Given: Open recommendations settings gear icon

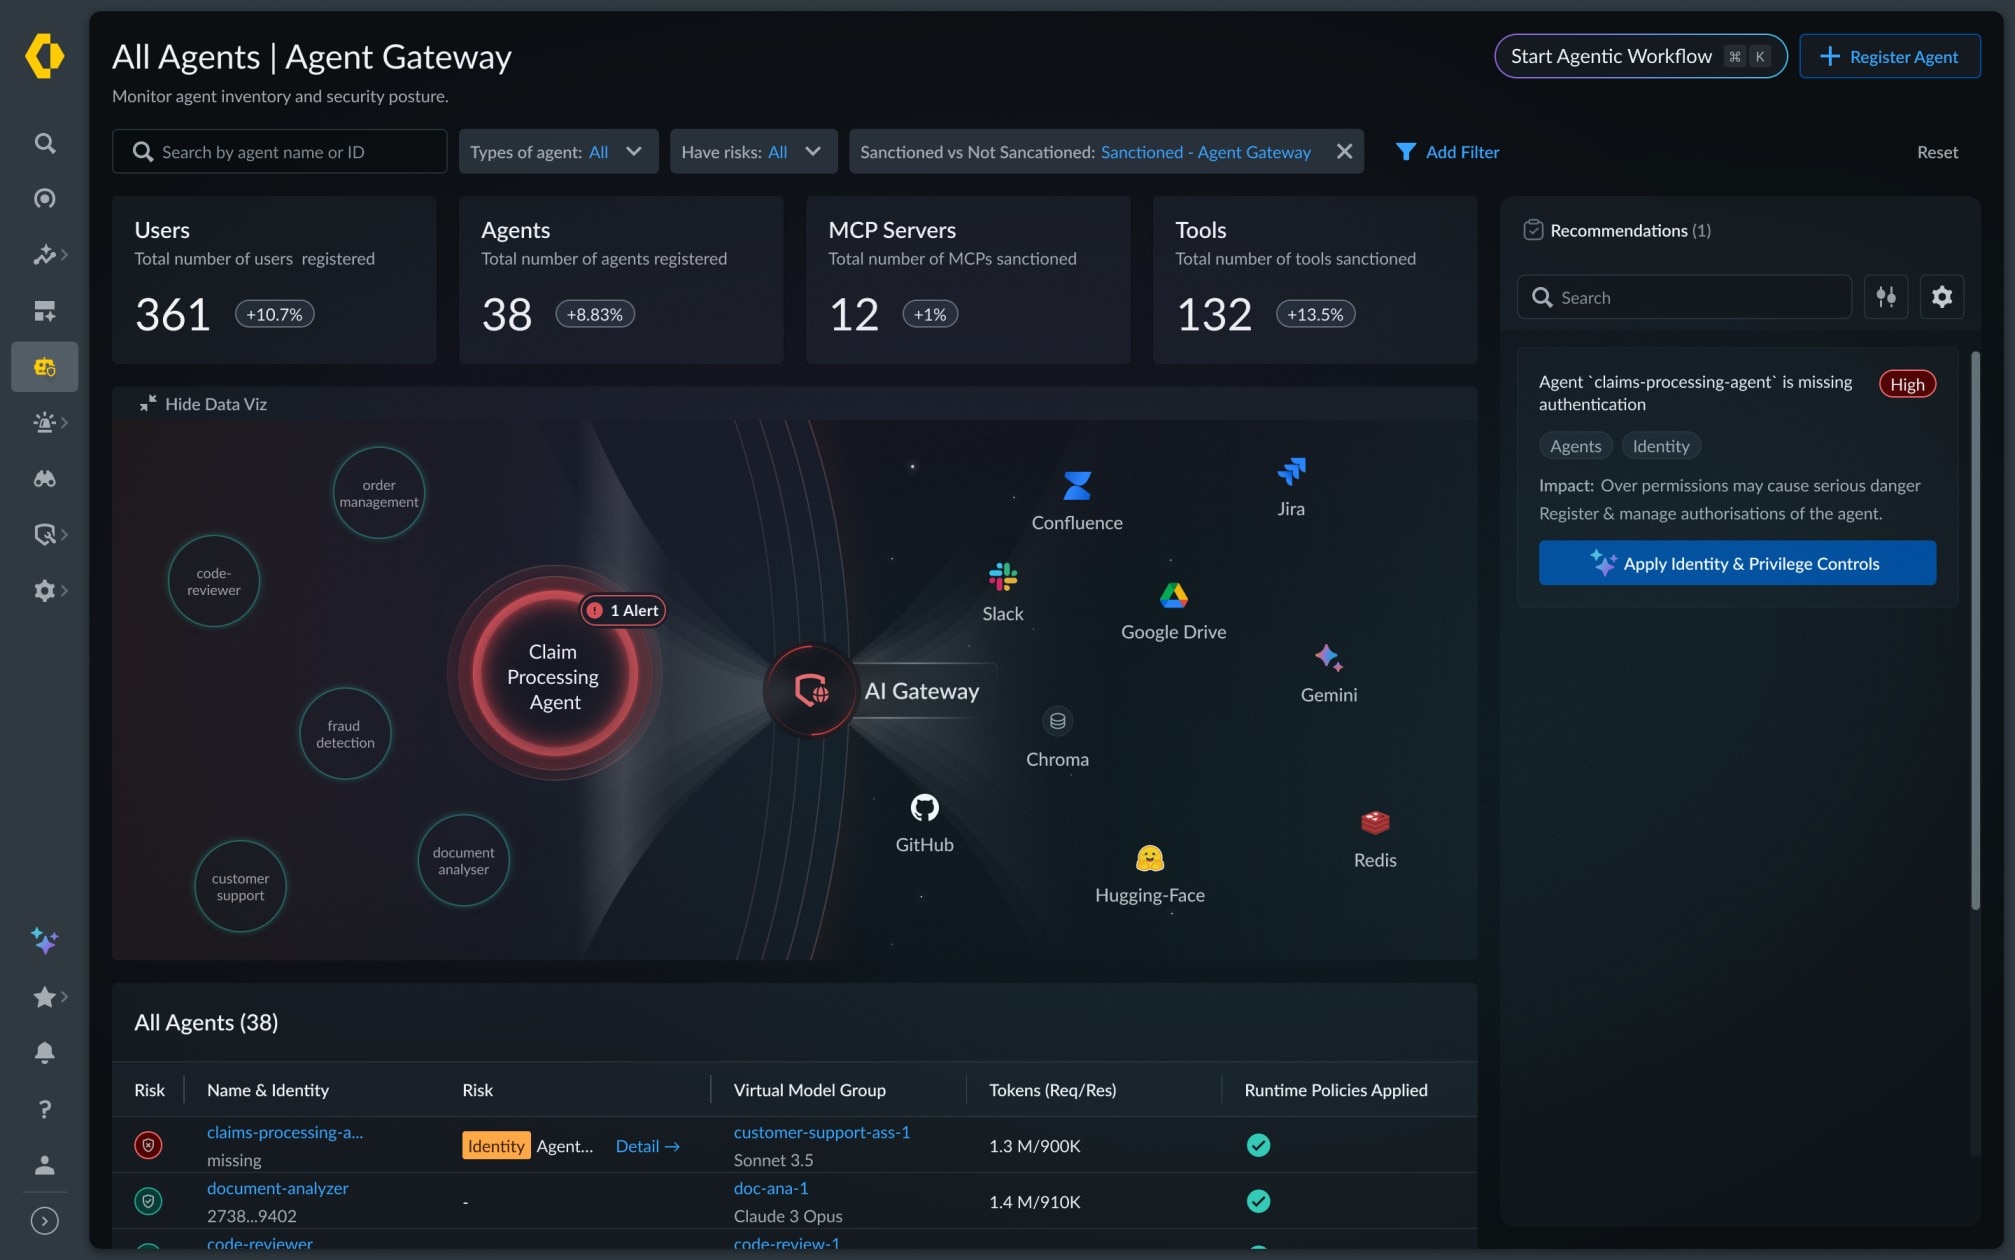Looking at the screenshot, I should (x=1942, y=297).
